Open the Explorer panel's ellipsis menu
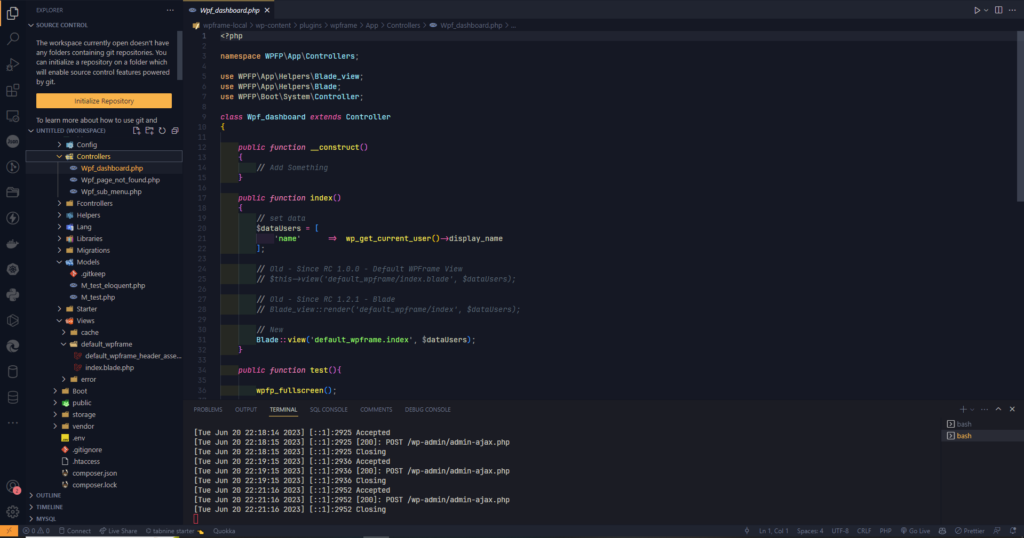The image size is (1024, 538). click(x=170, y=10)
